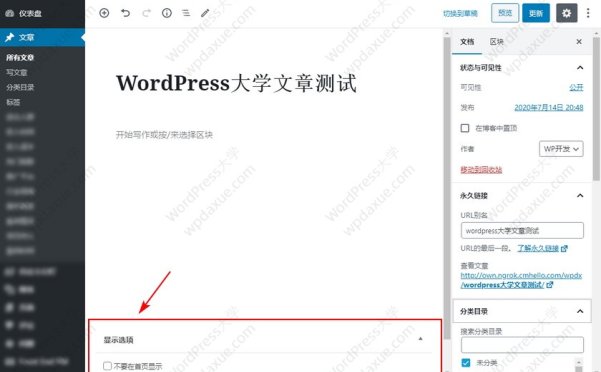The height and width of the screenshot is (372, 601).
Task: Open 所有文章 submenu item
Action: tap(20, 57)
